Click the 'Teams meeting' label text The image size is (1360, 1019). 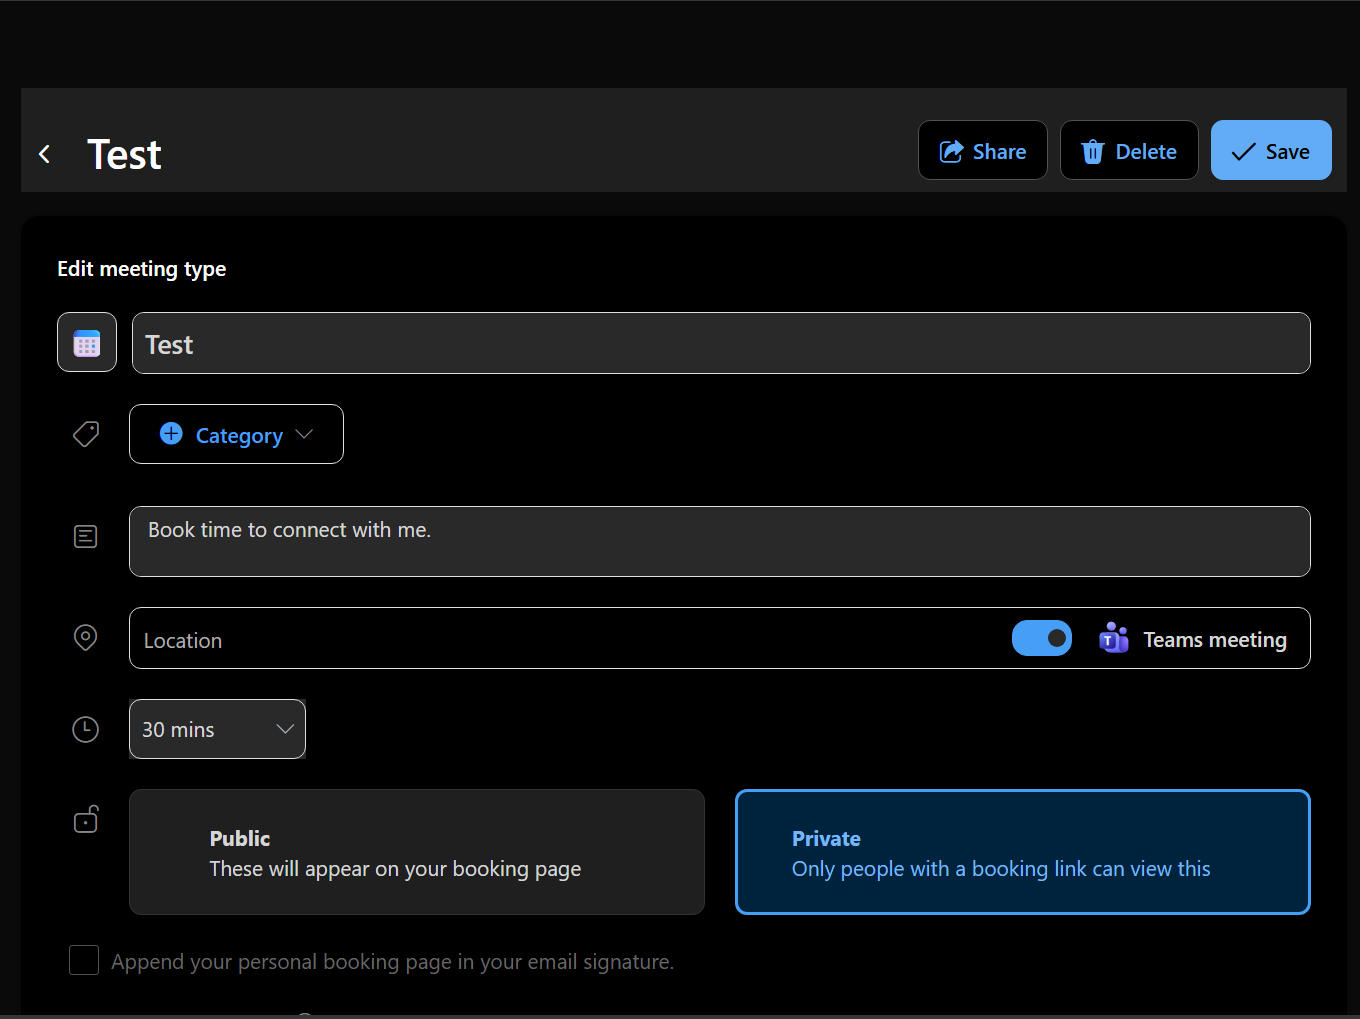[x=1215, y=640]
